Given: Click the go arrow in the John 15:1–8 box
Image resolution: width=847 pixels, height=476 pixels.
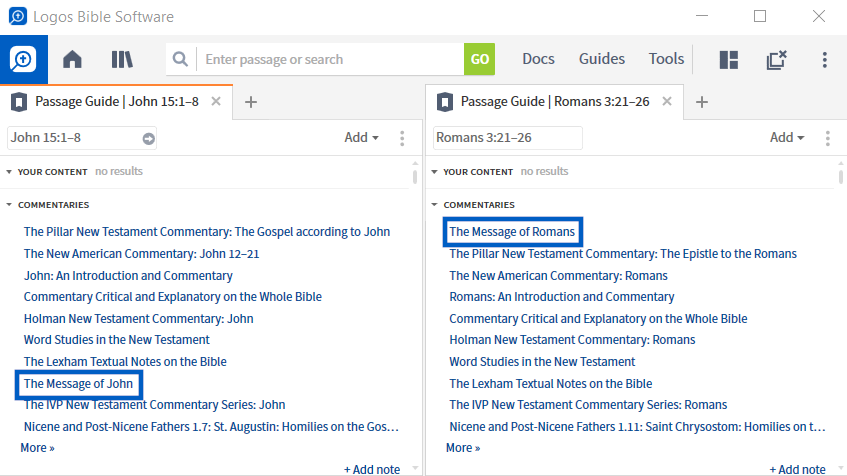Looking at the screenshot, I should coord(149,139).
